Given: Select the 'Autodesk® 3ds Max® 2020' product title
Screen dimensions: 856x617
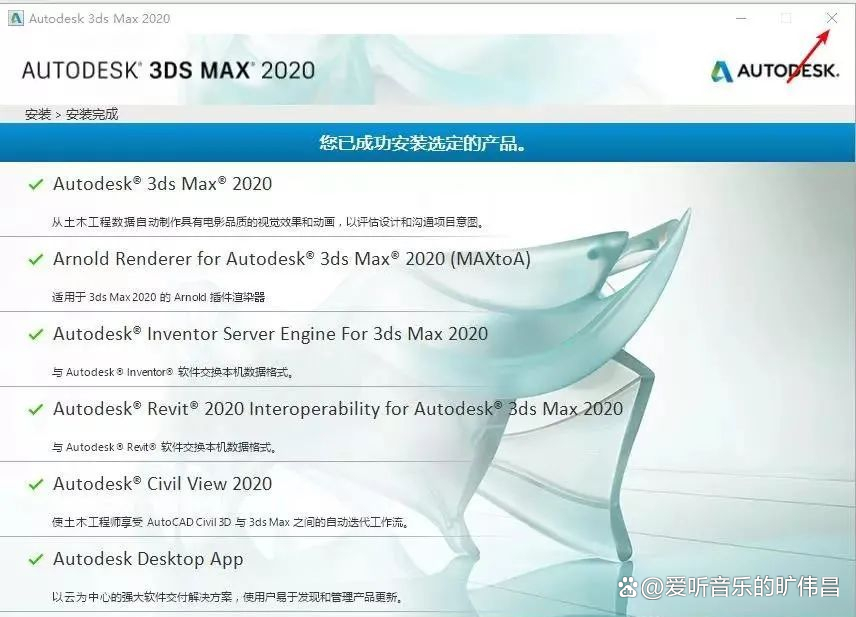Looking at the screenshot, I should tap(162, 184).
